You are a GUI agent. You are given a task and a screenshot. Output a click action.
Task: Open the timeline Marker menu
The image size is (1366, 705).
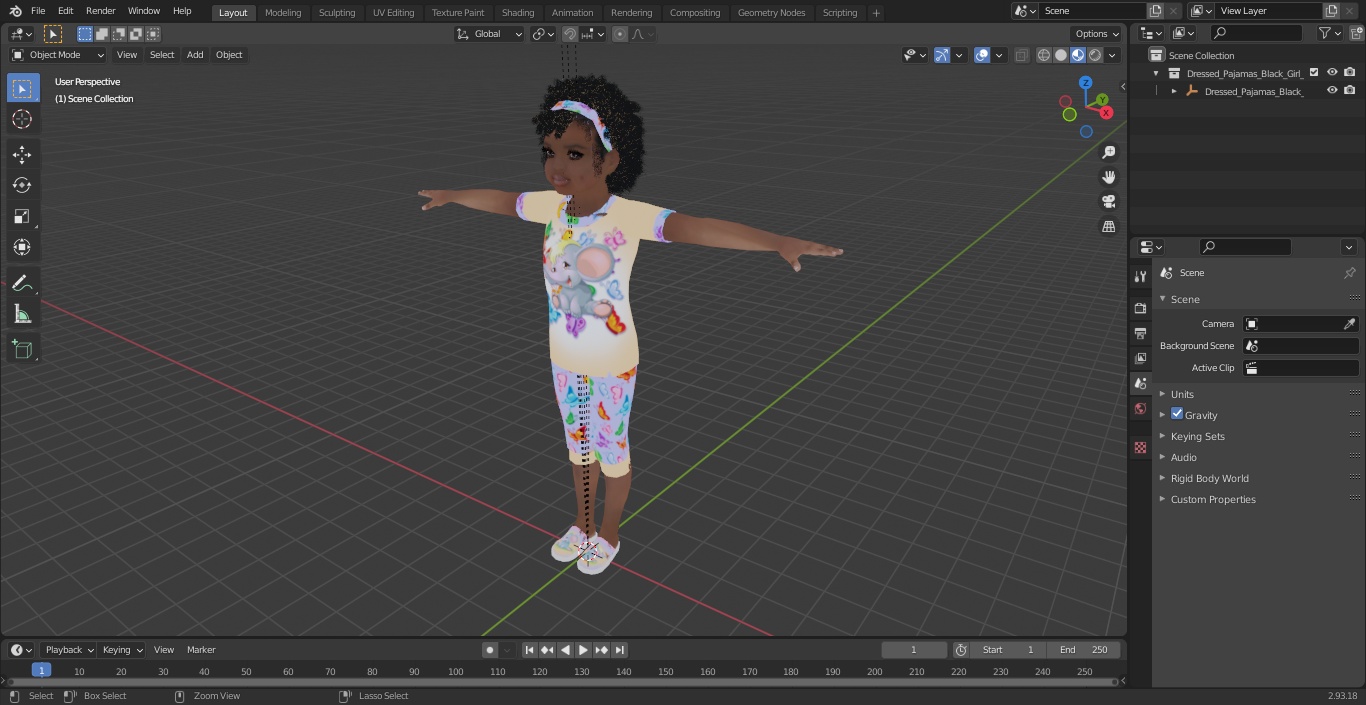coord(201,650)
